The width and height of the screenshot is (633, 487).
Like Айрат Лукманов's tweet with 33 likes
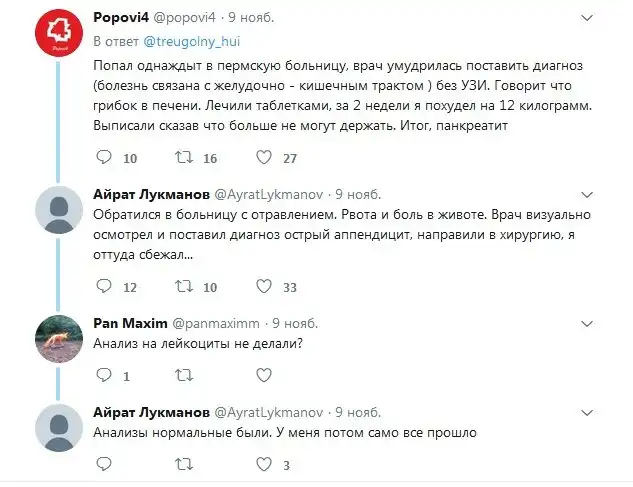[264, 287]
